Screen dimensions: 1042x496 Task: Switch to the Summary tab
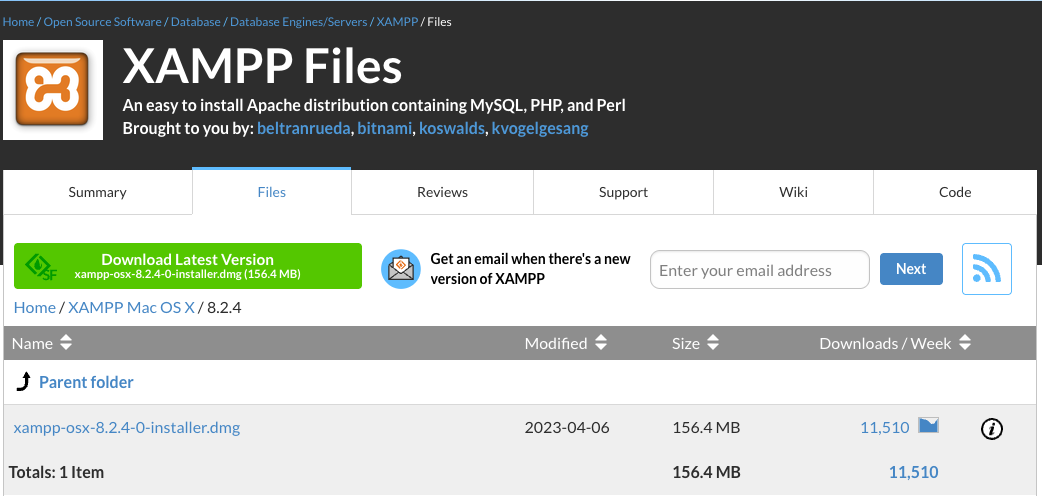point(97,192)
